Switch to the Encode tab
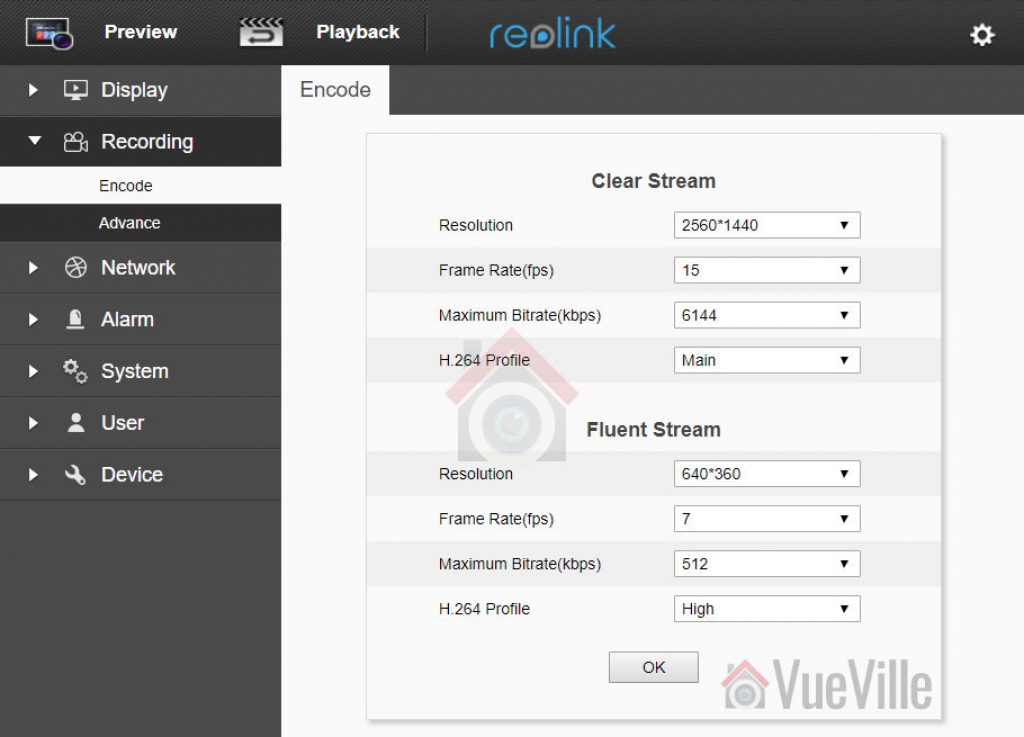 tap(334, 89)
